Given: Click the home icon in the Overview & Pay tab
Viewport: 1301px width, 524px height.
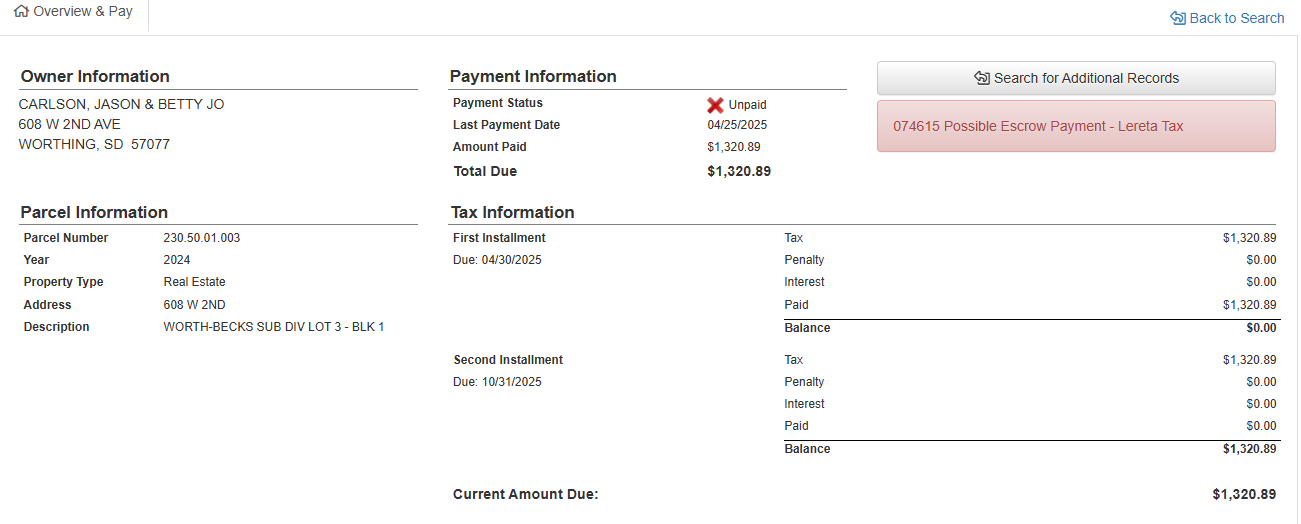Looking at the screenshot, I should click(x=21, y=12).
